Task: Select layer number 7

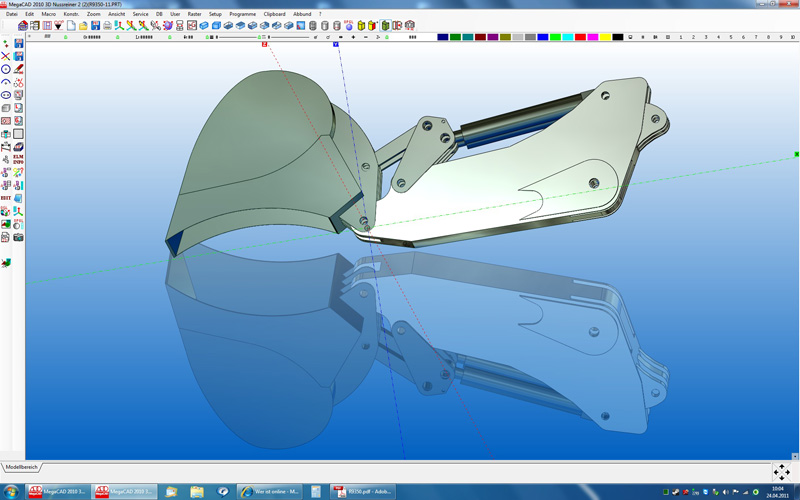Action: pos(756,37)
